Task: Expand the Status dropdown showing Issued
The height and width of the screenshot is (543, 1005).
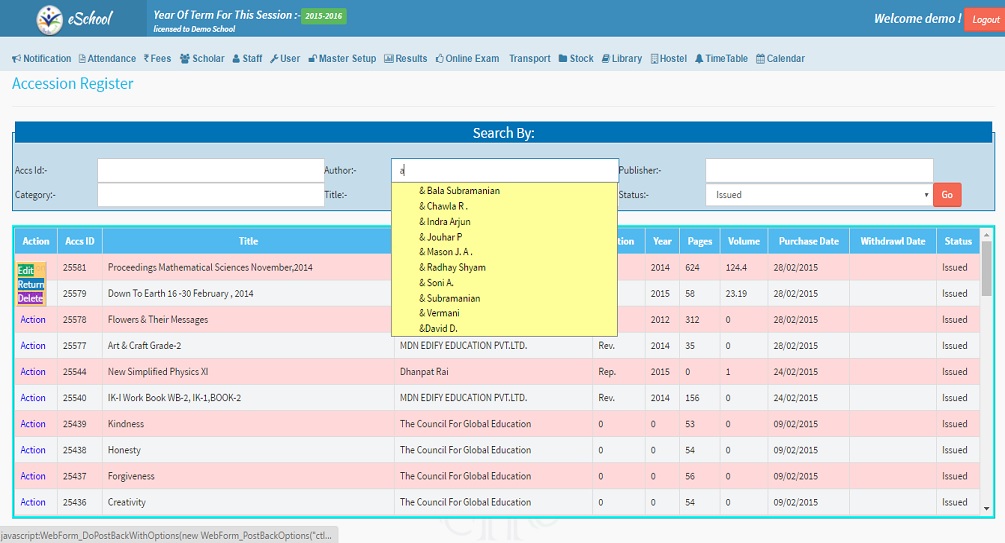Action: pyautogui.click(x=818, y=195)
